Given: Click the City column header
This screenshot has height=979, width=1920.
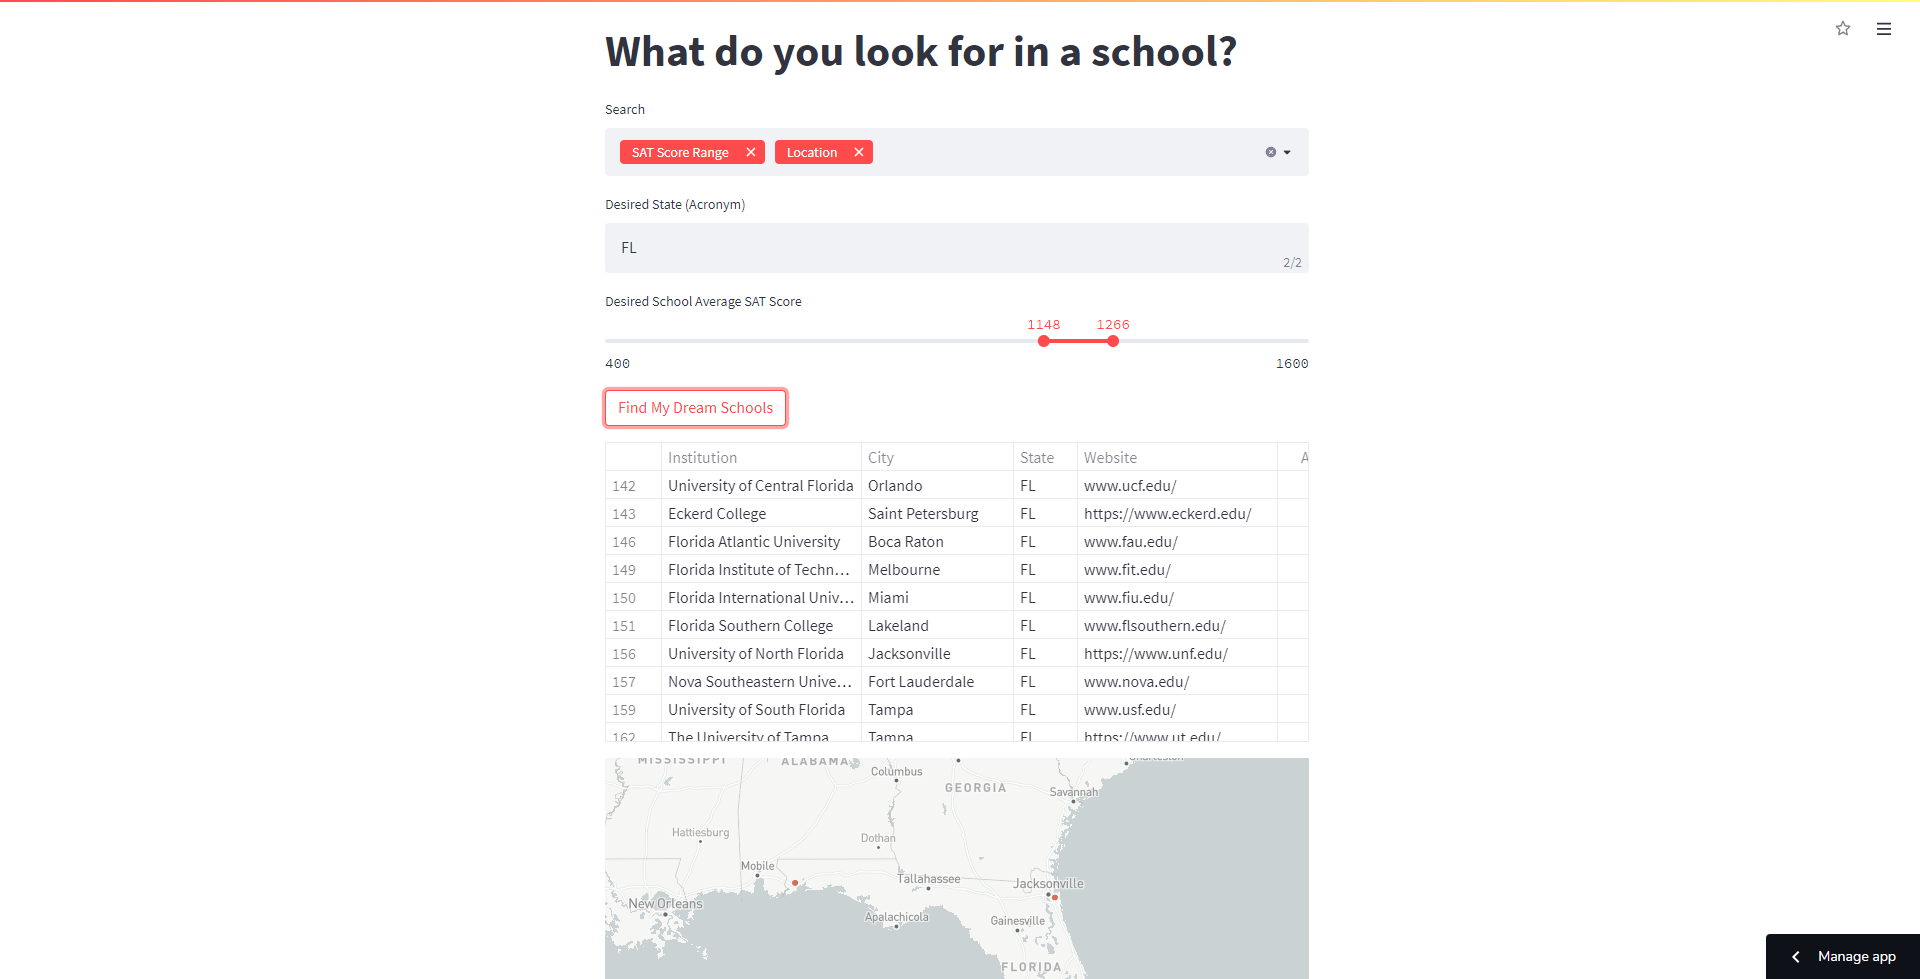Looking at the screenshot, I should (937, 457).
